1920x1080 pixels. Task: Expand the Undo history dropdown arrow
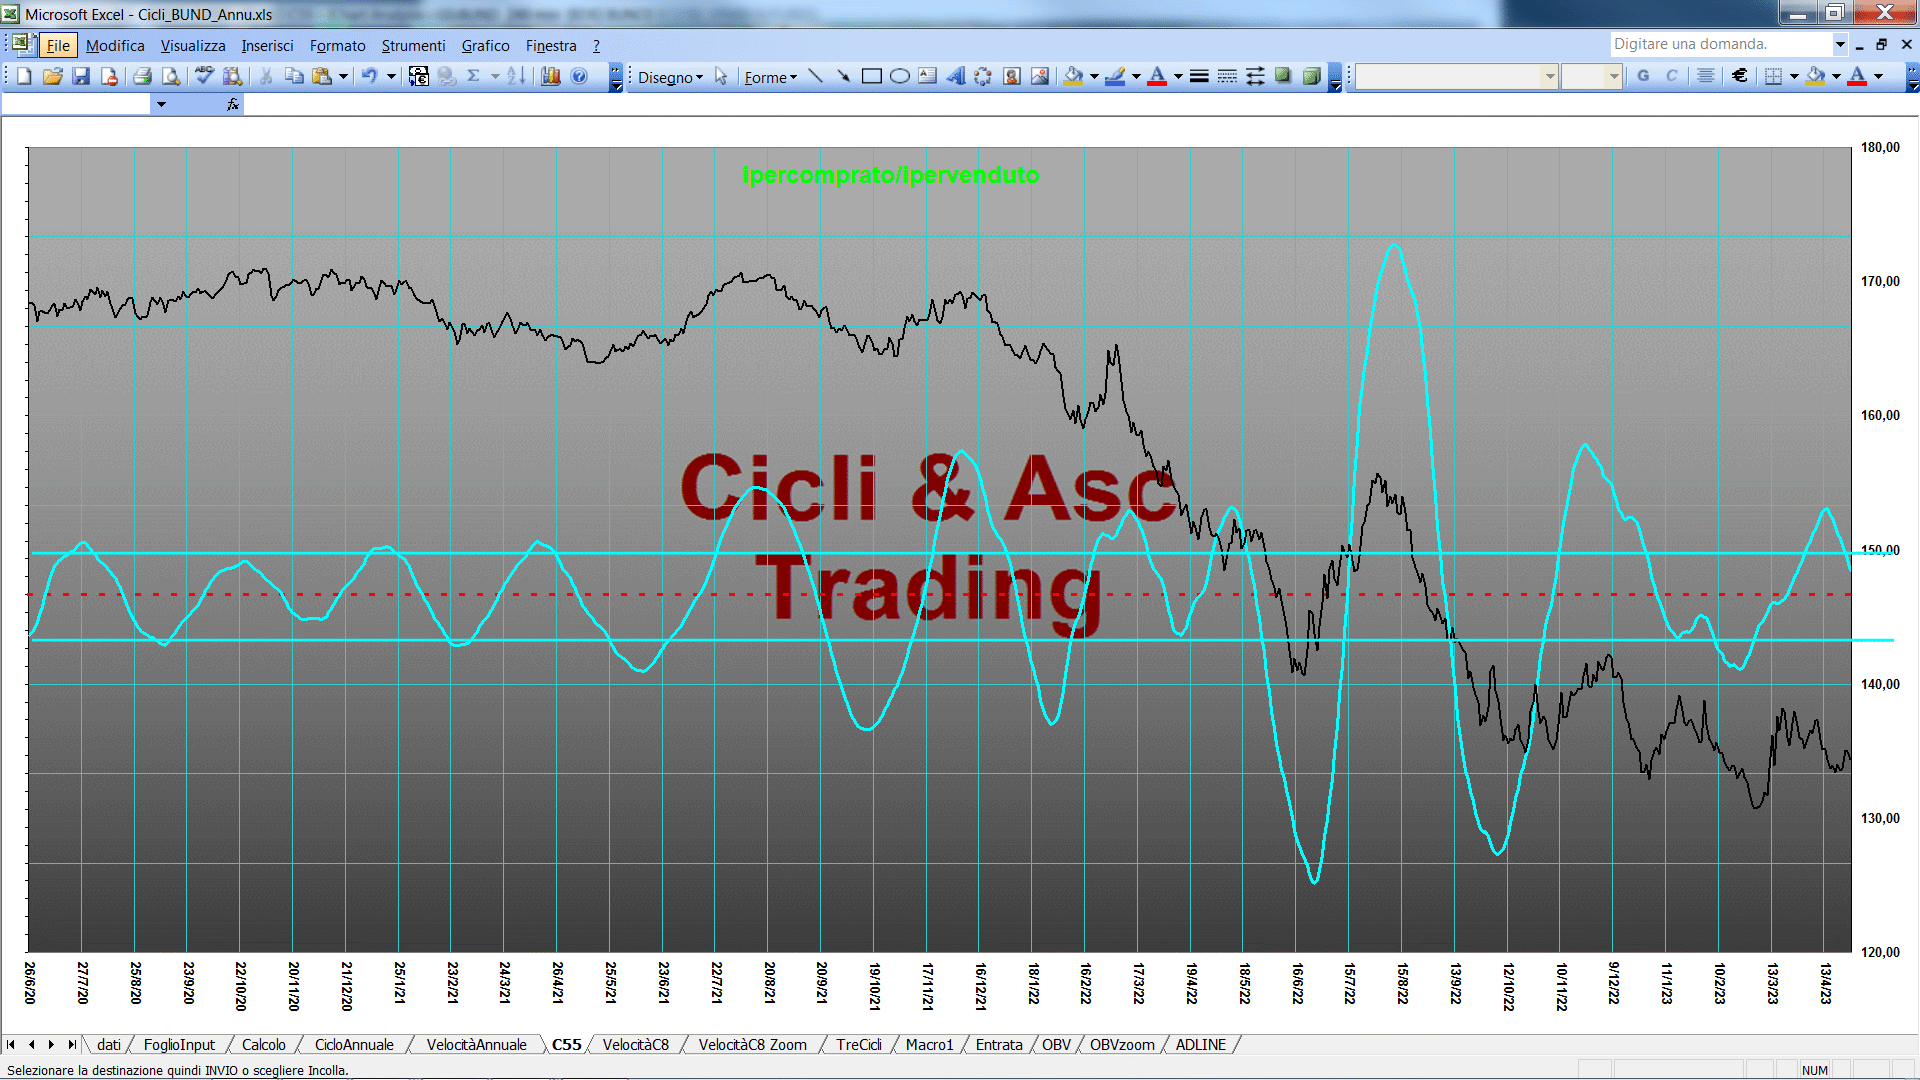pyautogui.click(x=391, y=76)
